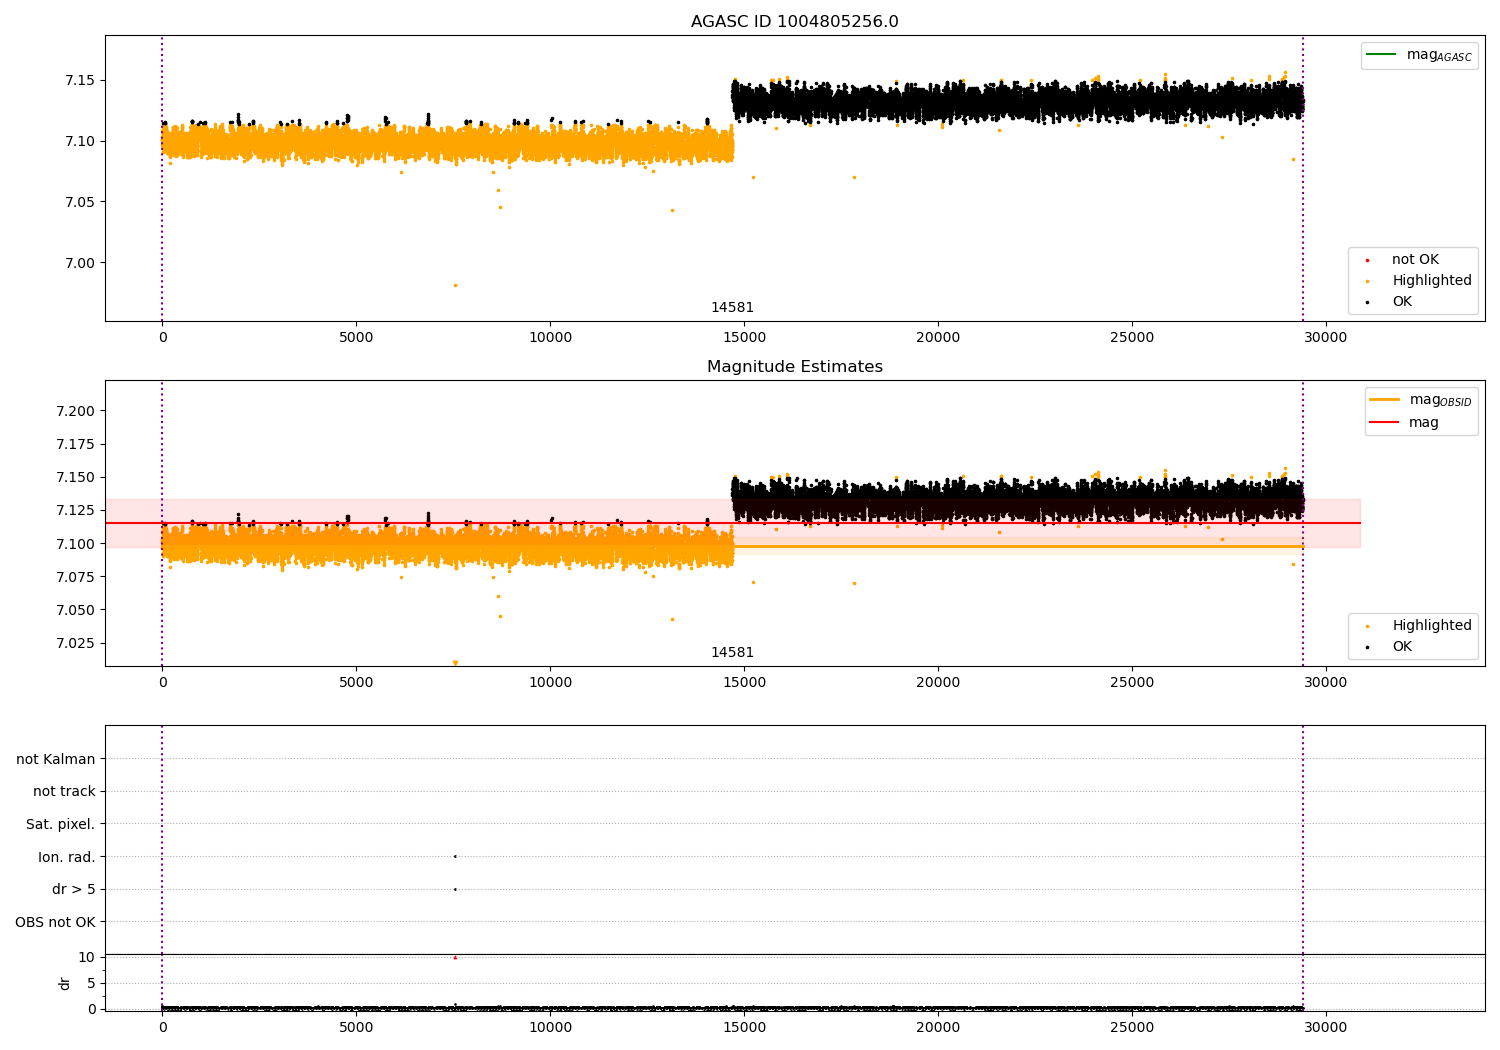
Task: Click the "7.200" y-axis tick label
Action: coord(76,411)
